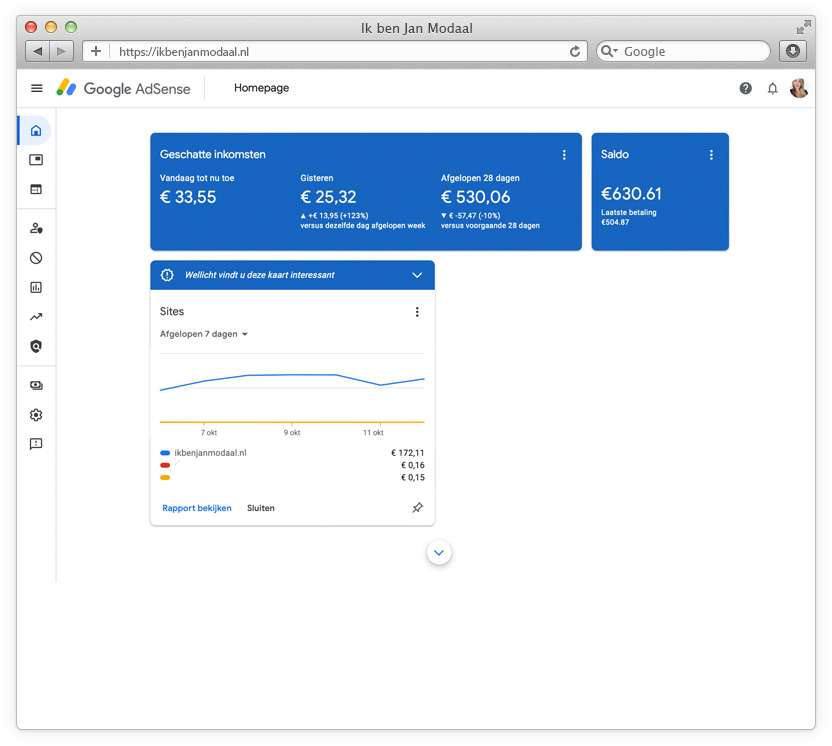Click the € 0,16 site earnings value
Image resolution: width=832 pixels, height=746 pixels.
click(x=413, y=465)
